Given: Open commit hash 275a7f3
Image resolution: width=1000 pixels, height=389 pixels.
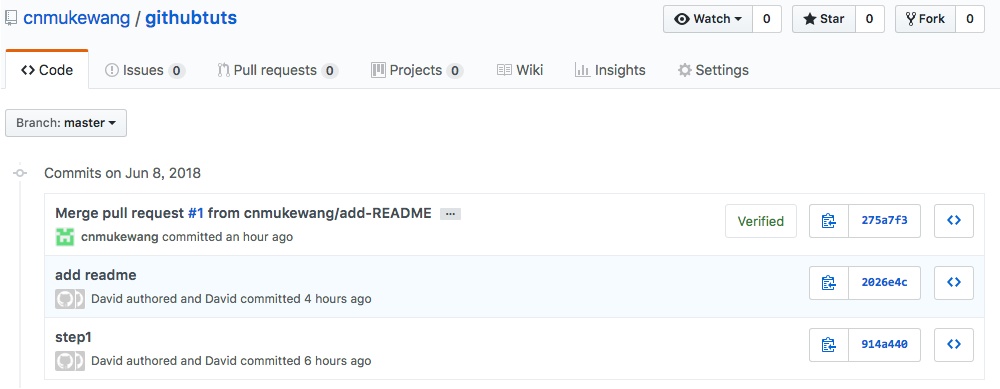Looking at the screenshot, I should (x=885, y=221).
